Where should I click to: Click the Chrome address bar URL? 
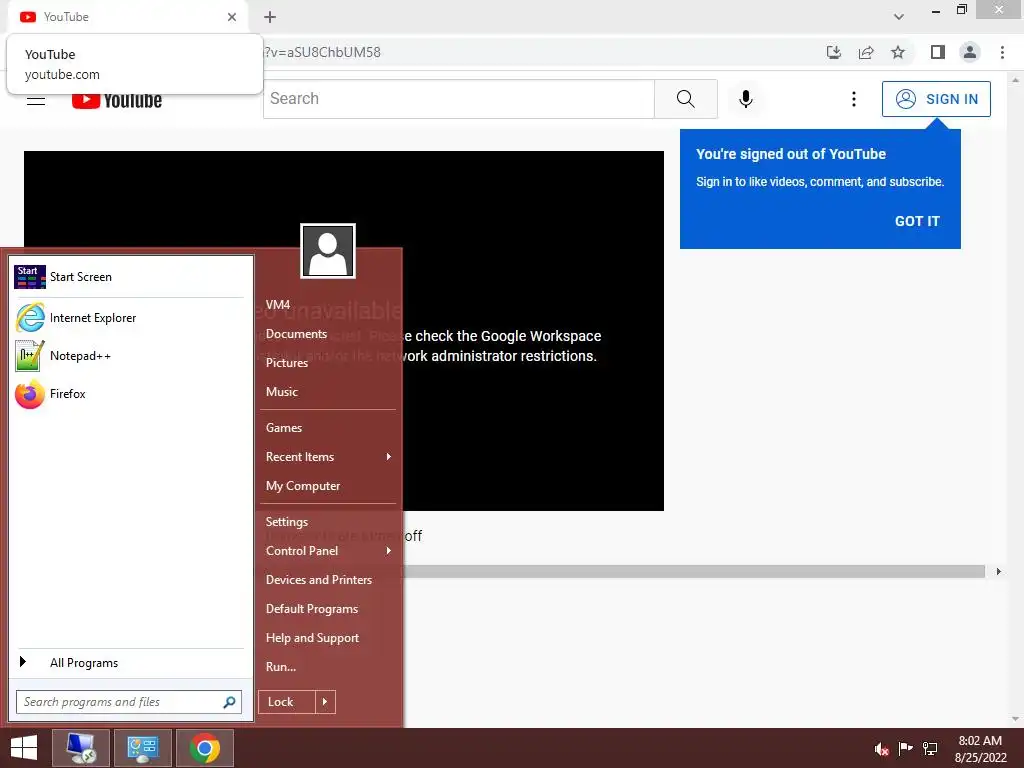(x=322, y=52)
